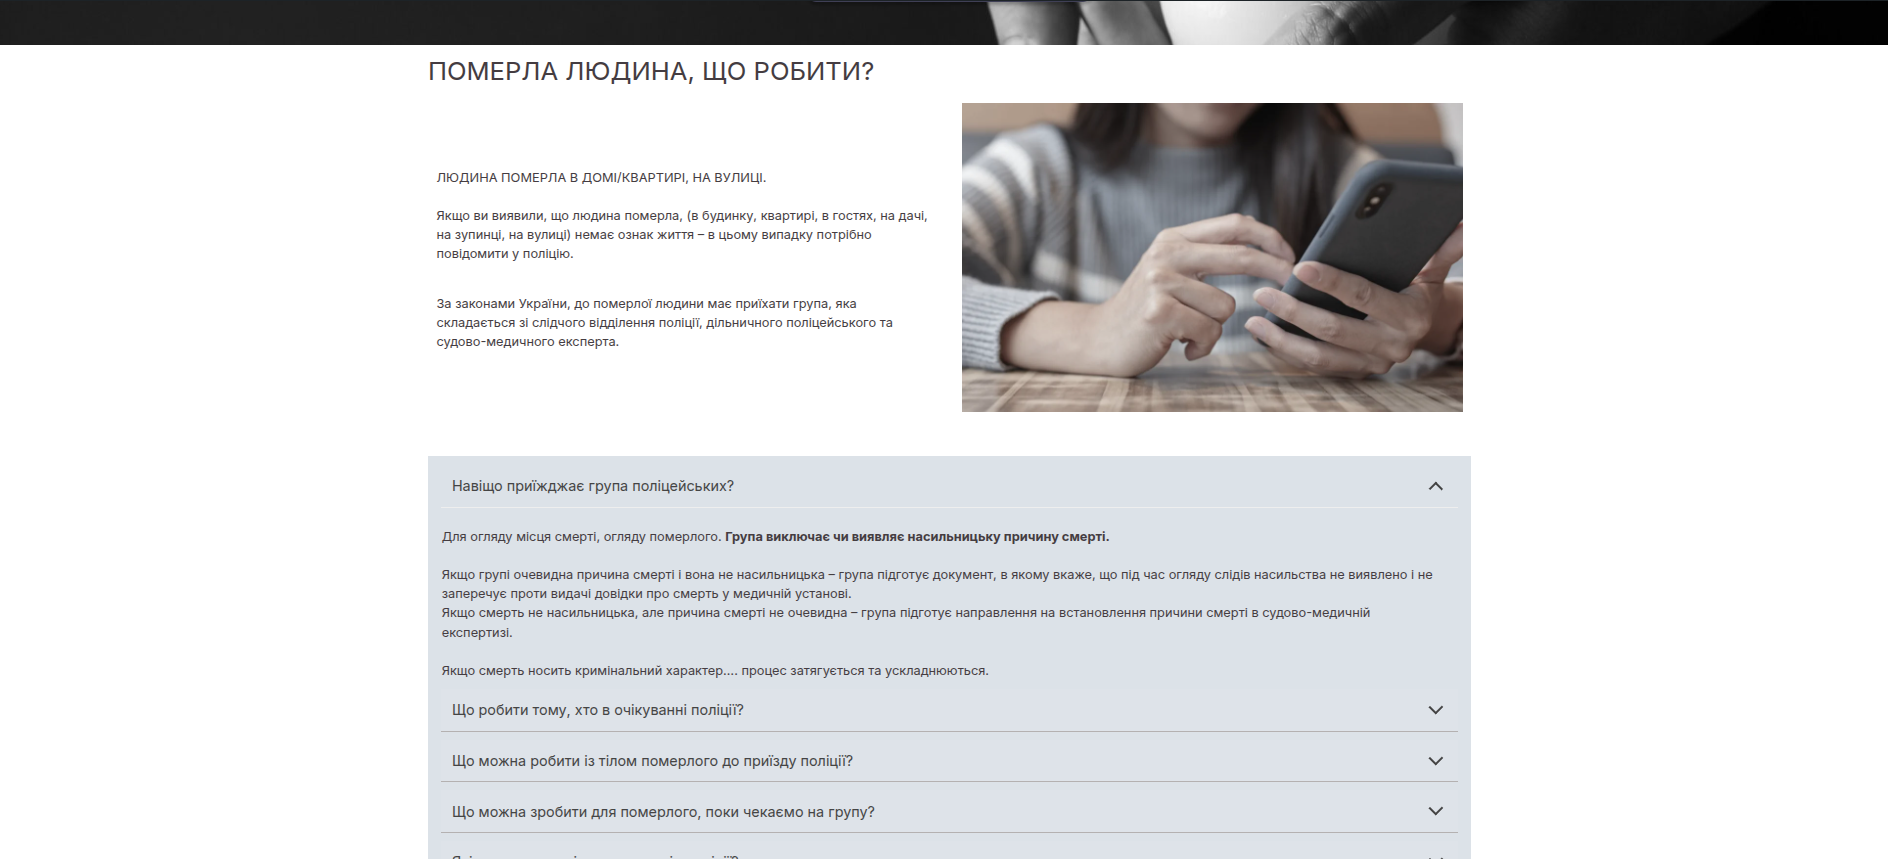Click the down arrow for "Що можна зробити для померлого"
This screenshot has height=859, width=1888.
1435,811
